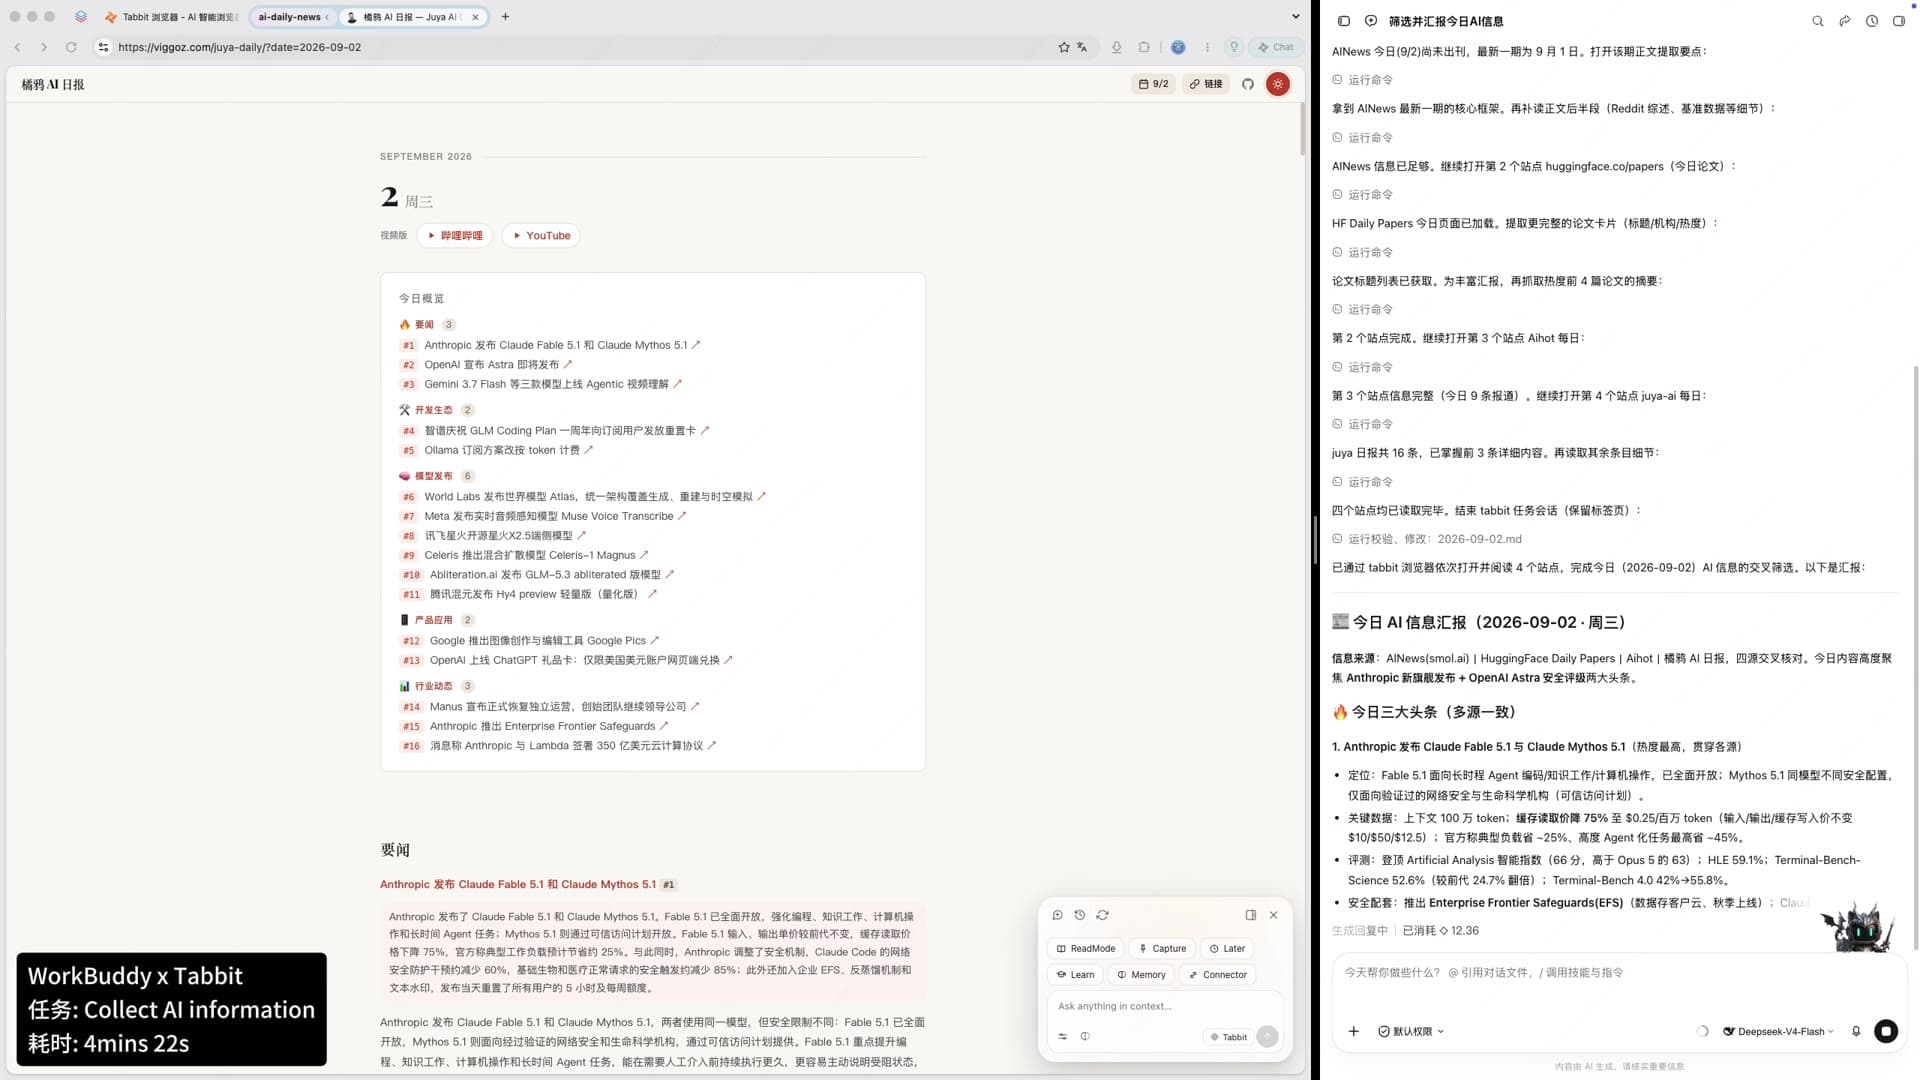Select the Tabbit model chip

(x=1229, y=1037)
